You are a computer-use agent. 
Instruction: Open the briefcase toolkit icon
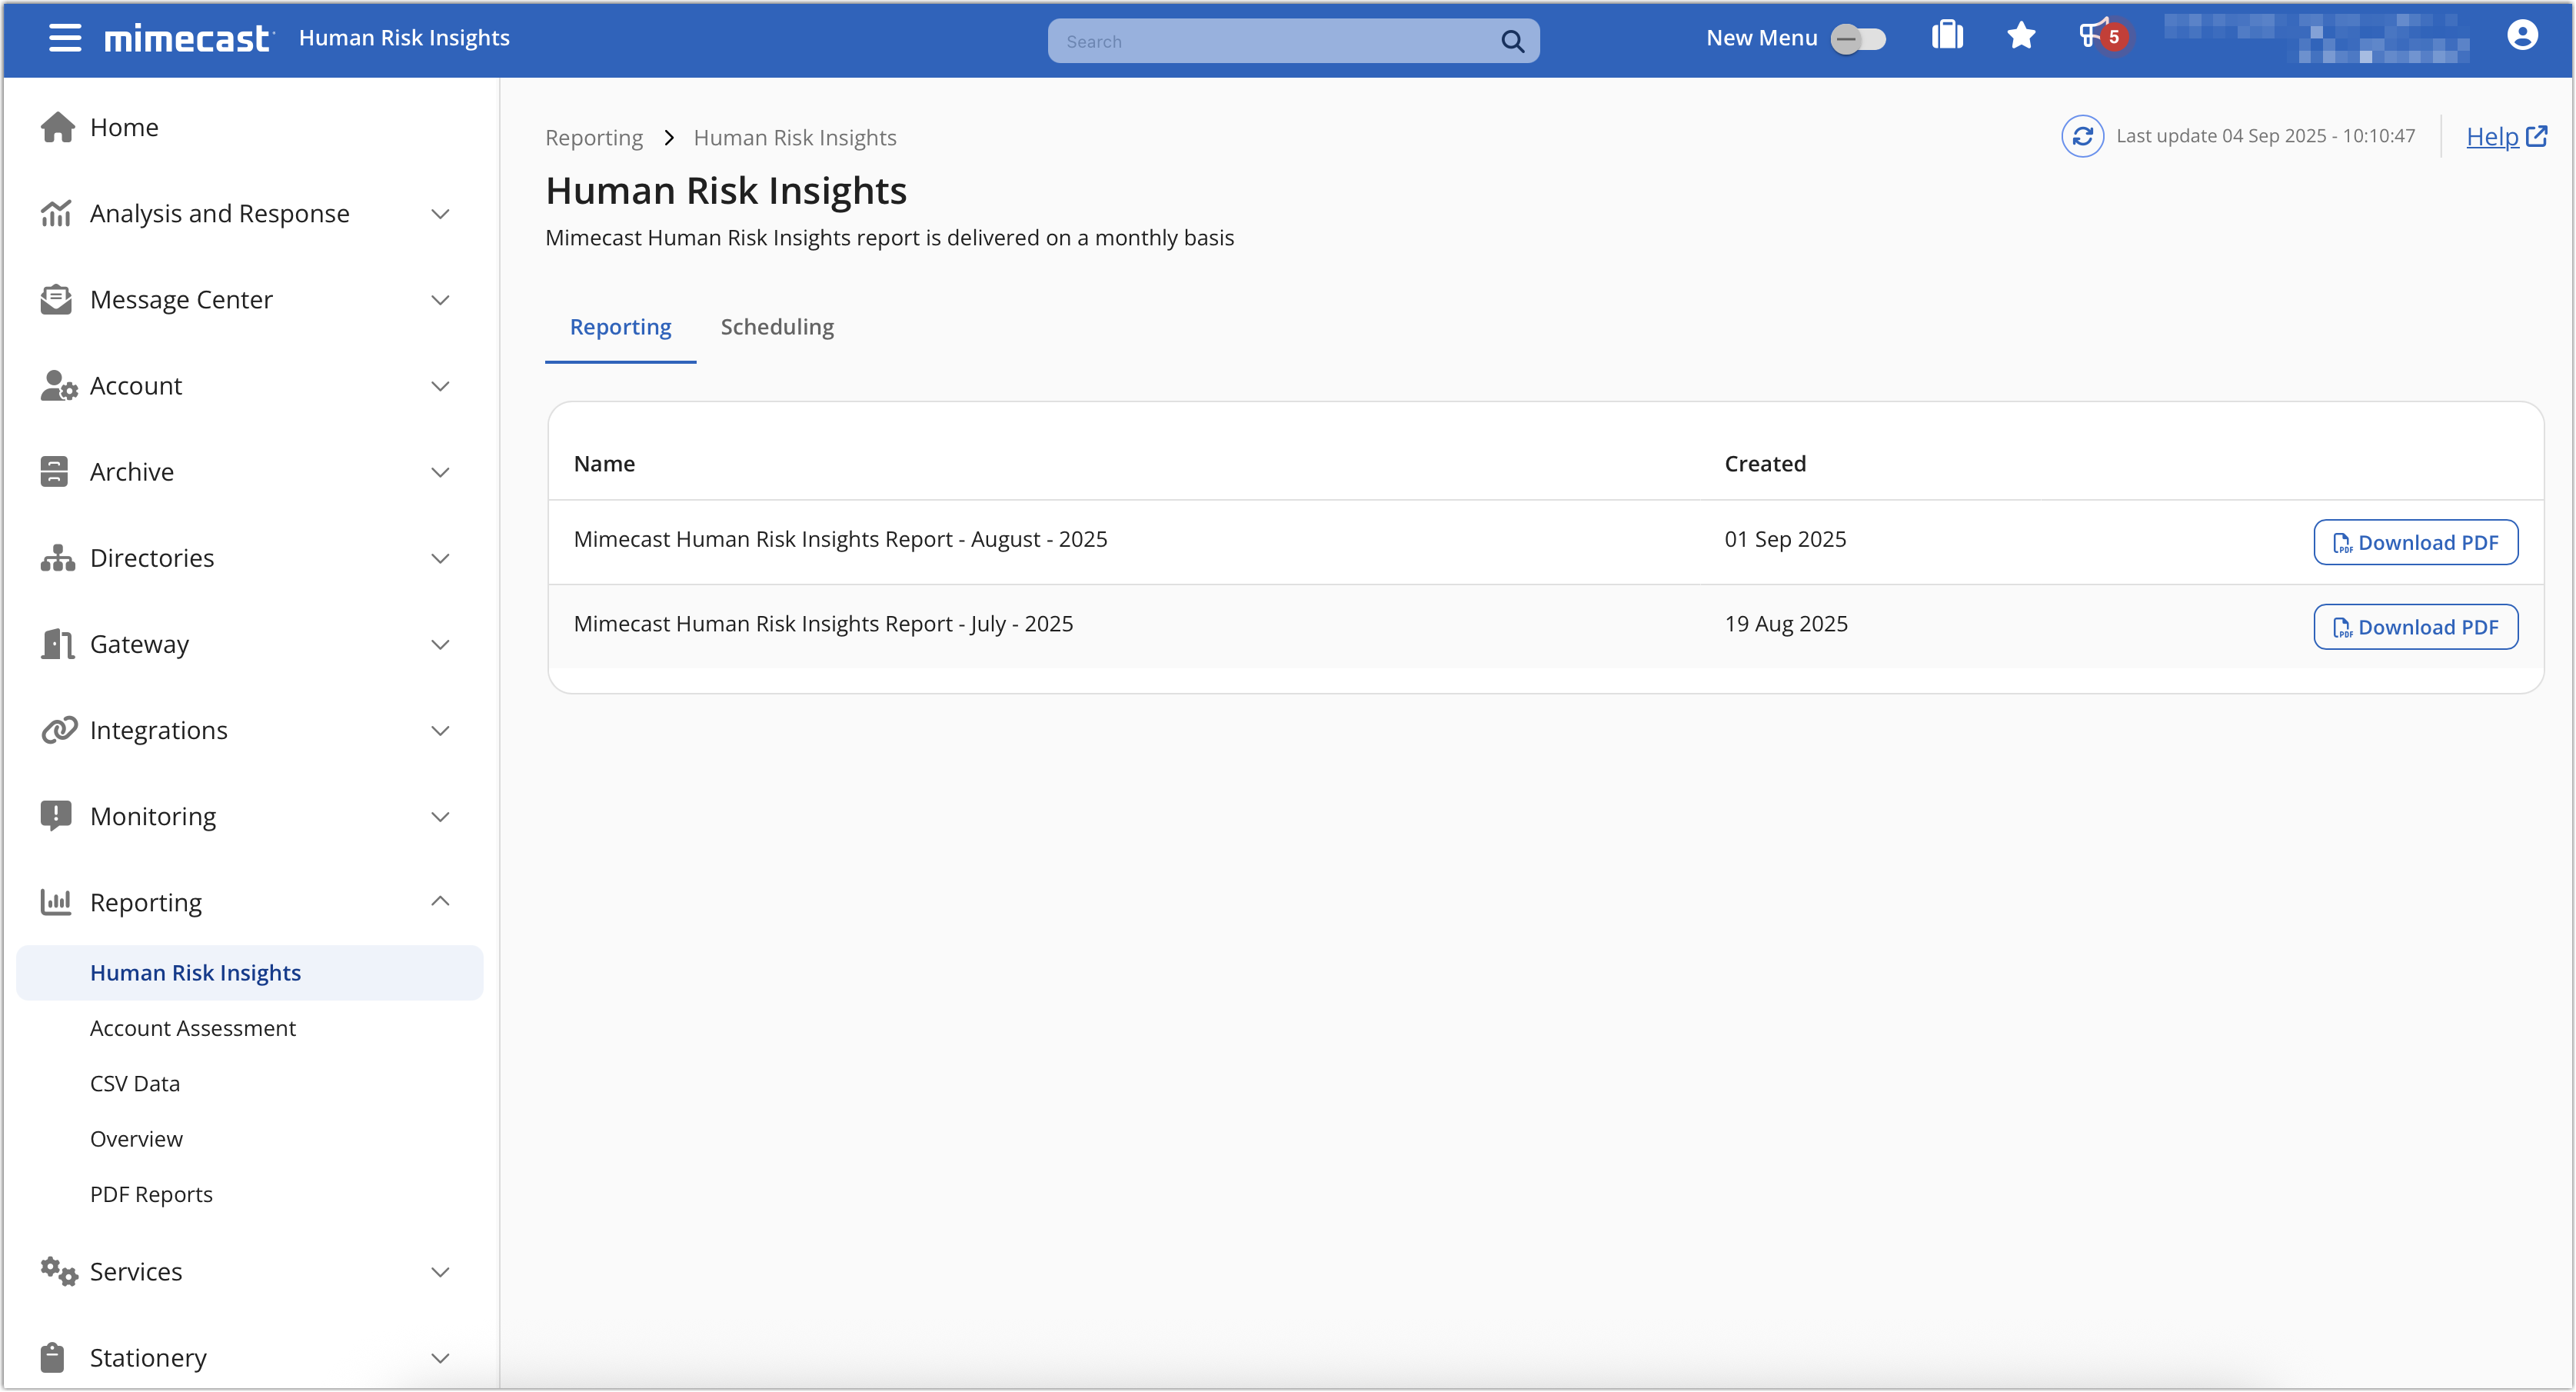click(1947, 37)
